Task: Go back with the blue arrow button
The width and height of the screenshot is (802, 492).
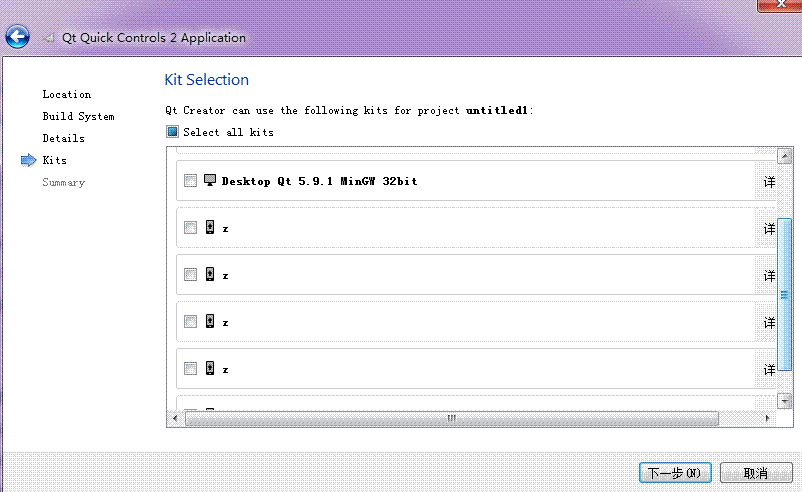Action: (x=17, y=37)
